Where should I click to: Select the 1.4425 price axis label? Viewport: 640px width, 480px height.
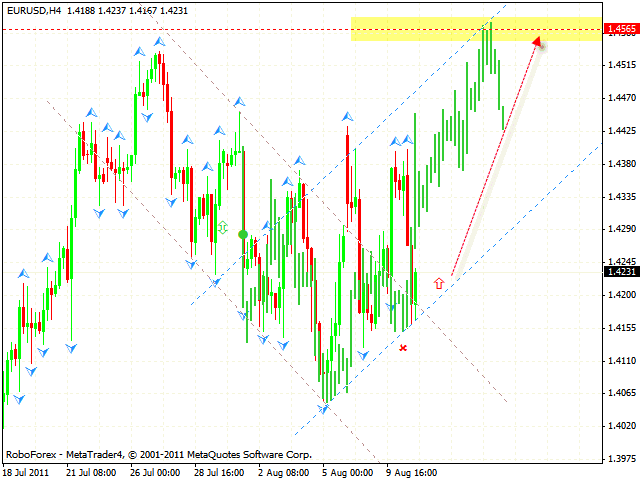[x=622, y=131]
